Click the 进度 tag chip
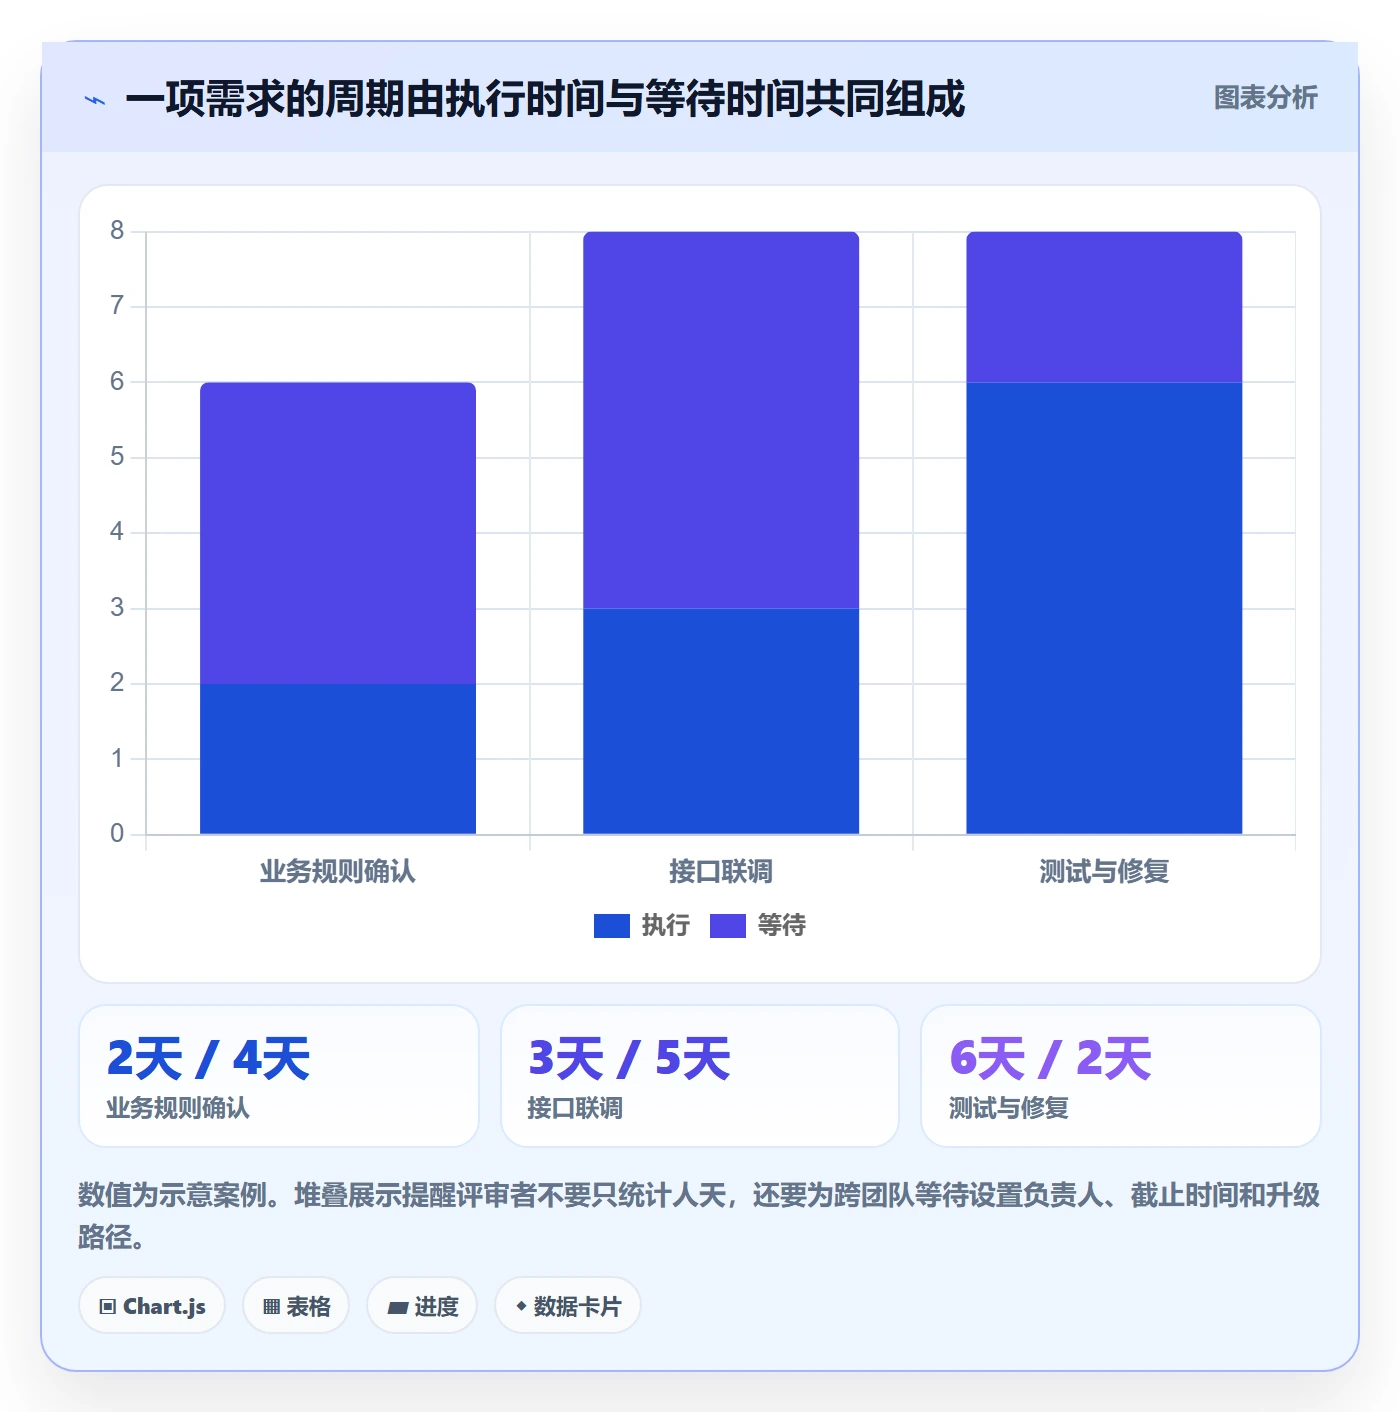Viewport: 1400px width, 1412px height. pos(422,1306)
